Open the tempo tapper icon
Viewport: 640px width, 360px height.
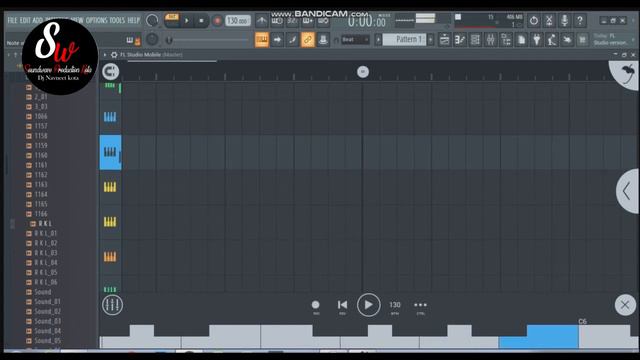[552, 40]
